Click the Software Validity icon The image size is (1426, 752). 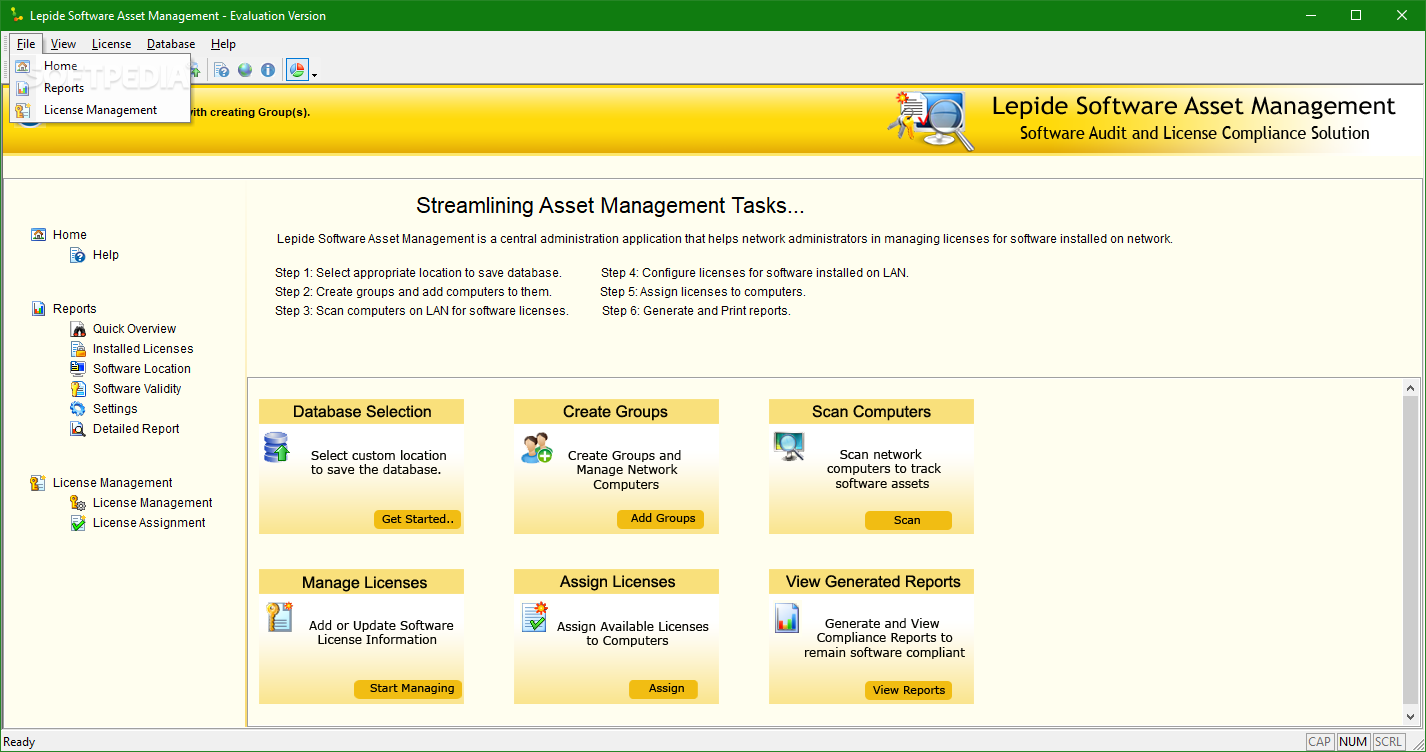point(78,389)
